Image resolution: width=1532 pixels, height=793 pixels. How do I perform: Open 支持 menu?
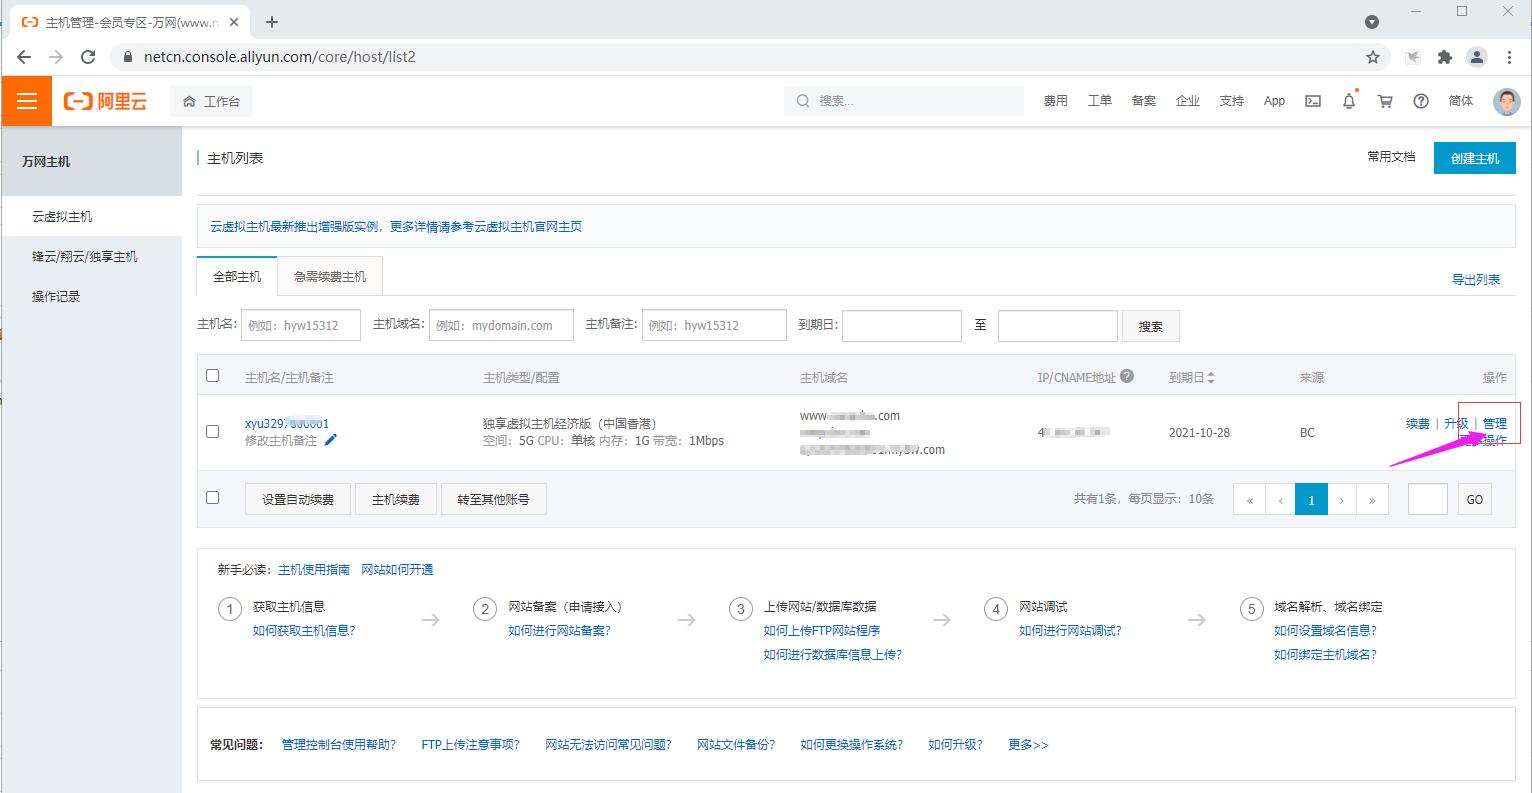[x=1232, y=101]
